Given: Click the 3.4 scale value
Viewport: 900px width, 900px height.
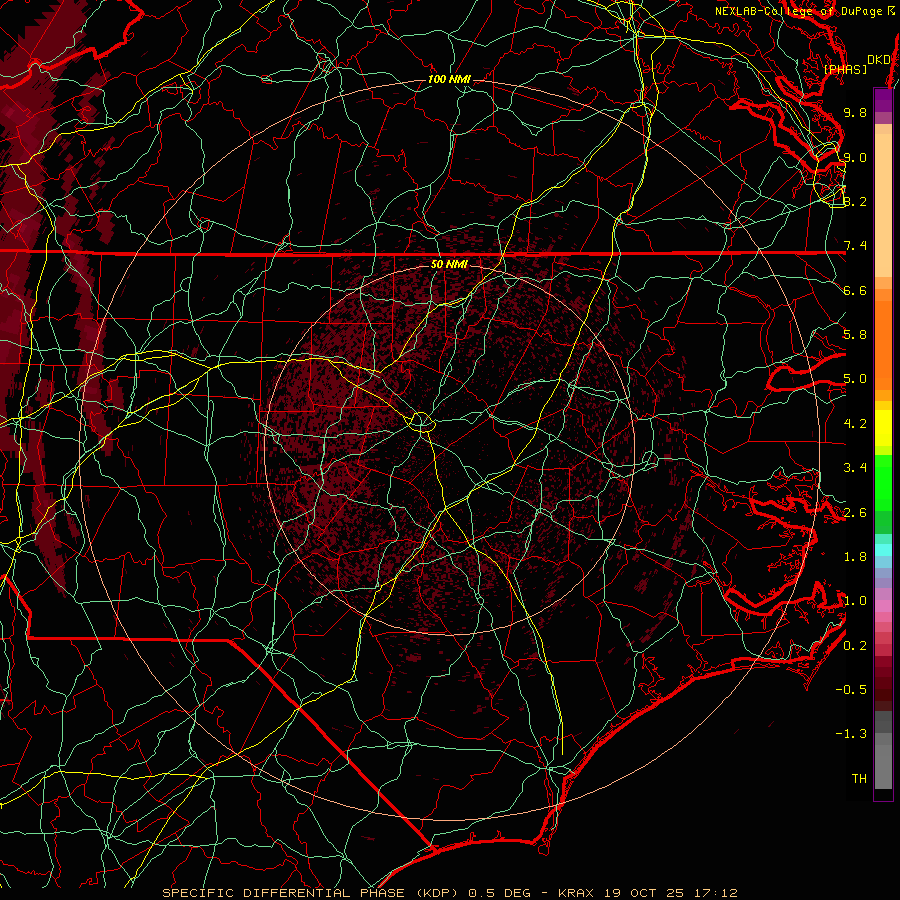Looking at the screenshot, I should click(855, 468).
